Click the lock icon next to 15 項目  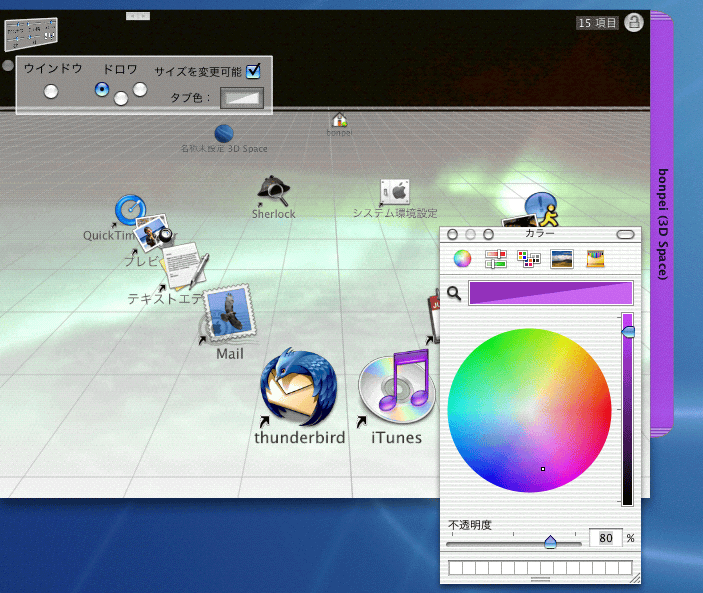click(x=634, y=22)
